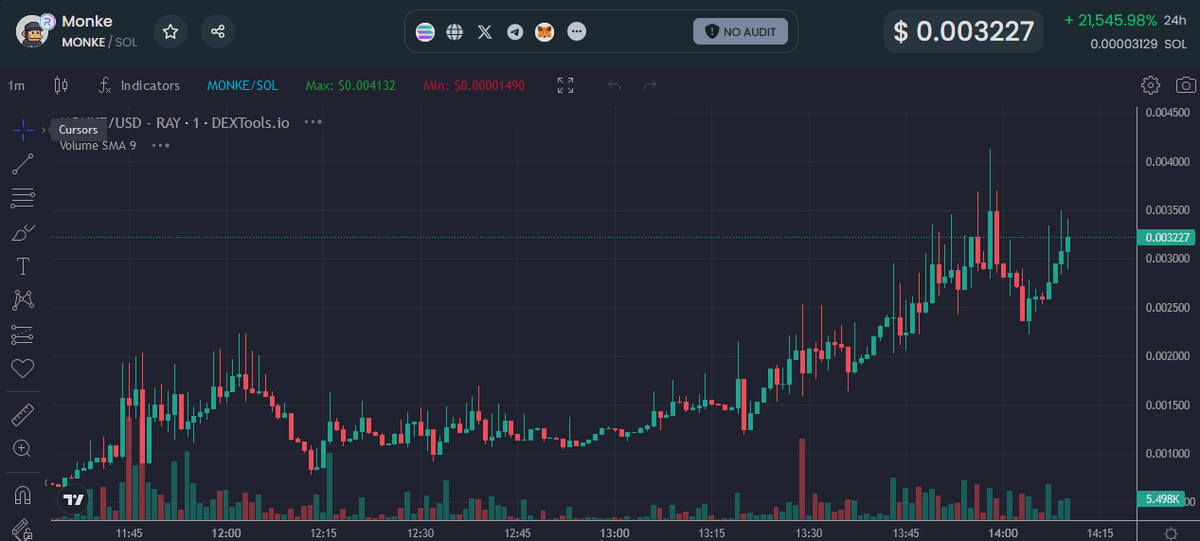Click the TradingView logo on chart

[72, 499]
